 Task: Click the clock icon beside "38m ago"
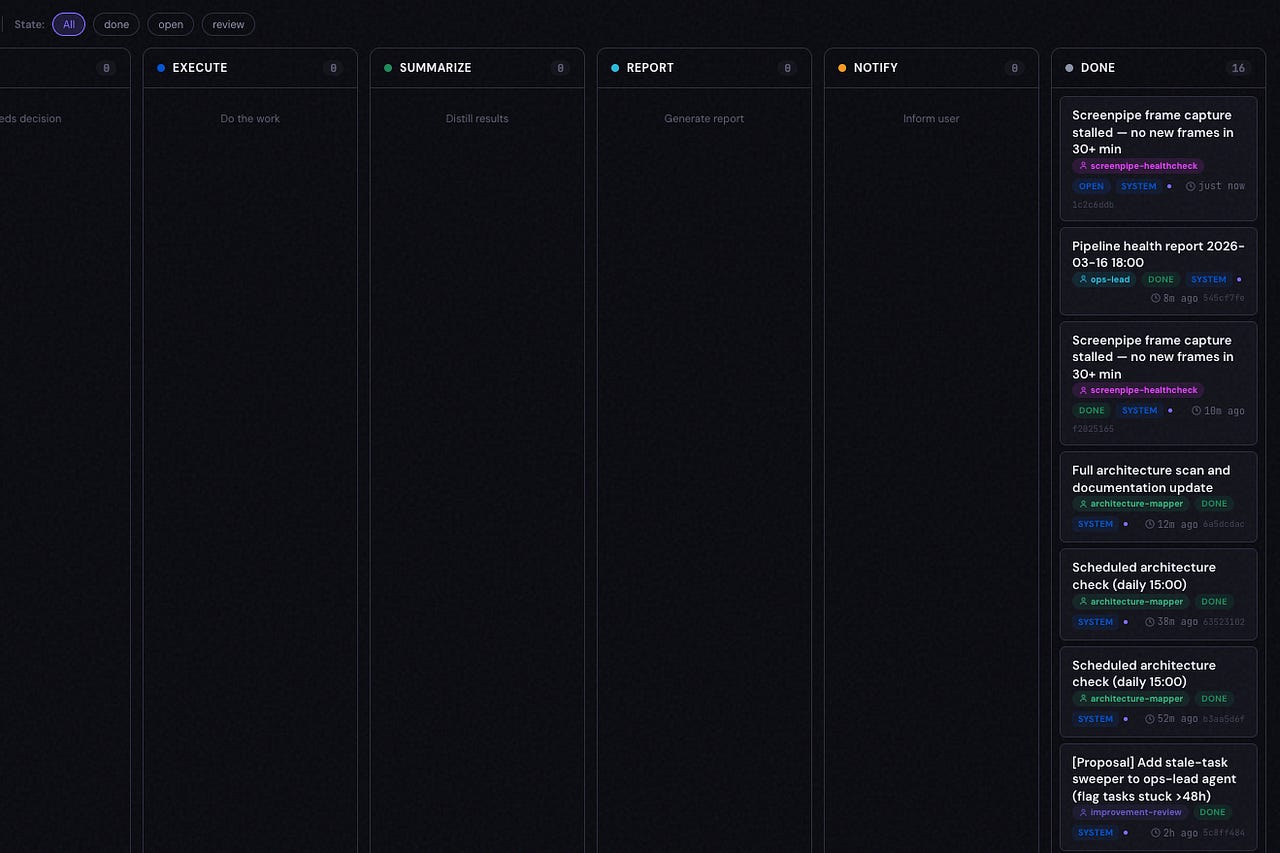1150,622
